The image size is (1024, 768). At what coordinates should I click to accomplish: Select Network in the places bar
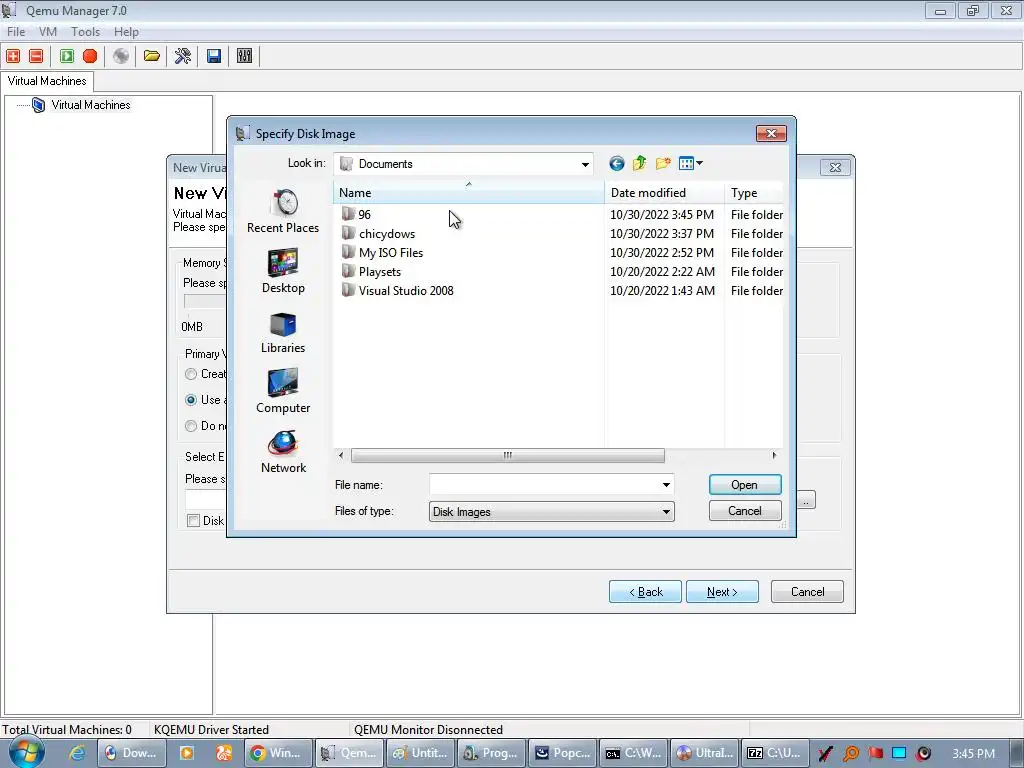(x=283, y=451)
